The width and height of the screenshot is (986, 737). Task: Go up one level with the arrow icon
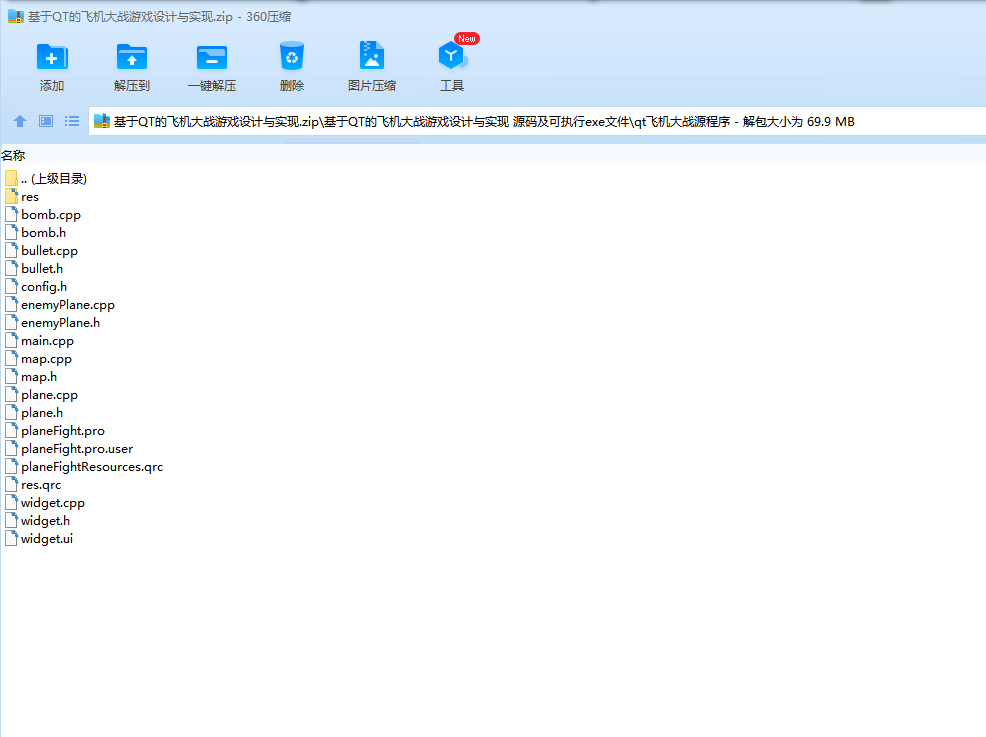click(x=20, y=121)
